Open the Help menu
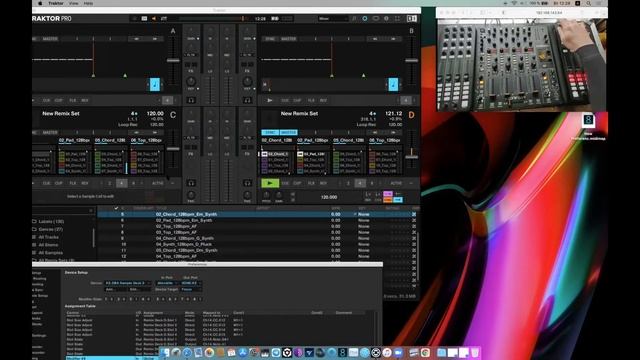This screenshot has height=360, width=640. click(88, 3)
